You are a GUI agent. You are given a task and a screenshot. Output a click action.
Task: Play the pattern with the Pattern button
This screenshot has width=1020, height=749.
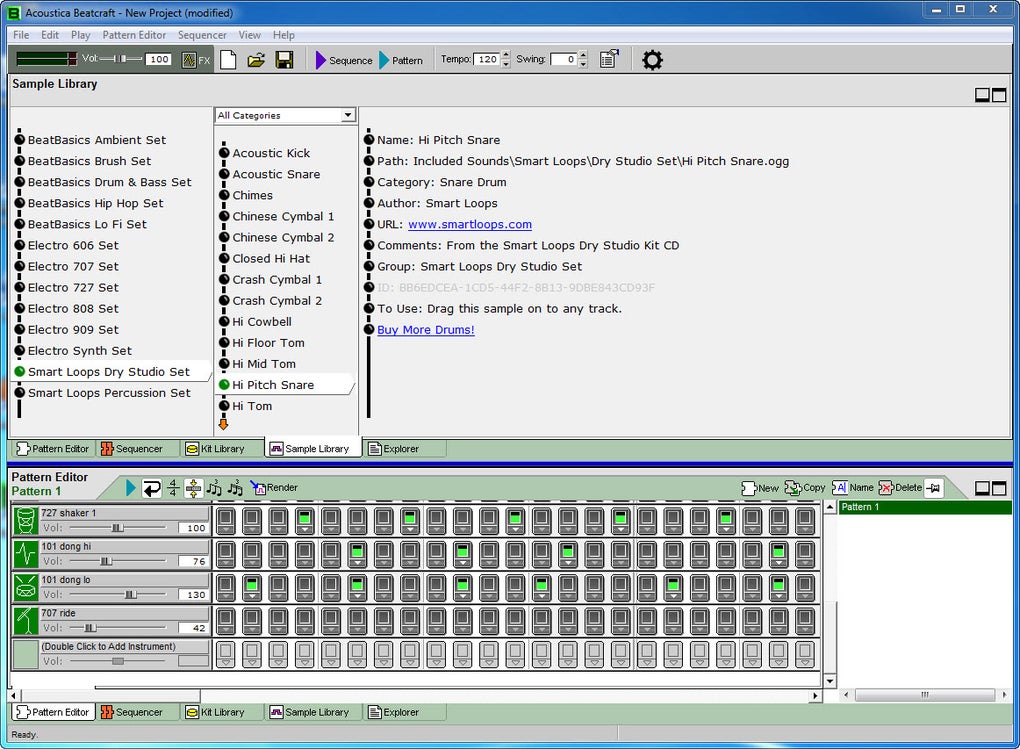coord(400,60)
